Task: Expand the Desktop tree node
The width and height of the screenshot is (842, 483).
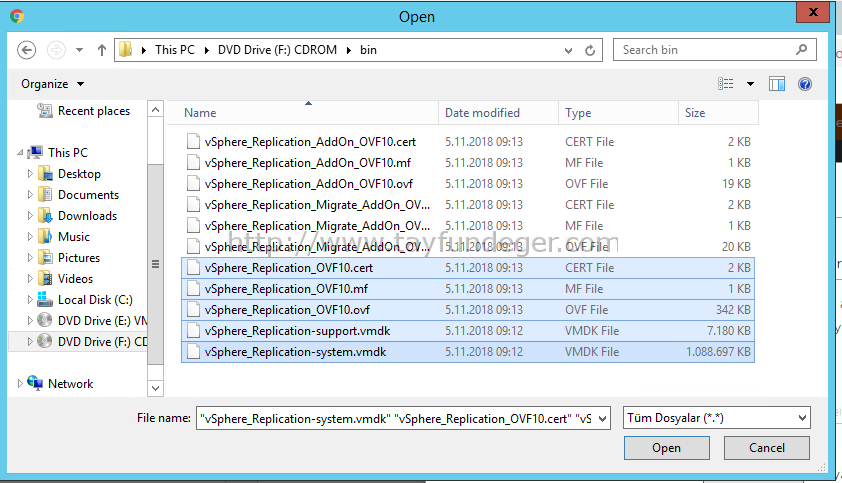Action: pos(30,174)
